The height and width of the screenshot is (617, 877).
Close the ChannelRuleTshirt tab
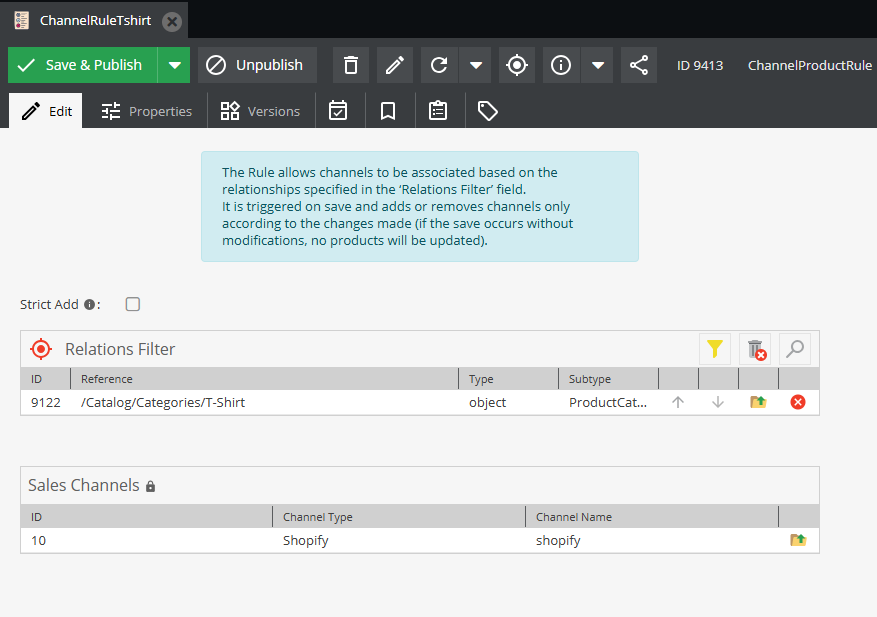click(x=172, y=20)
